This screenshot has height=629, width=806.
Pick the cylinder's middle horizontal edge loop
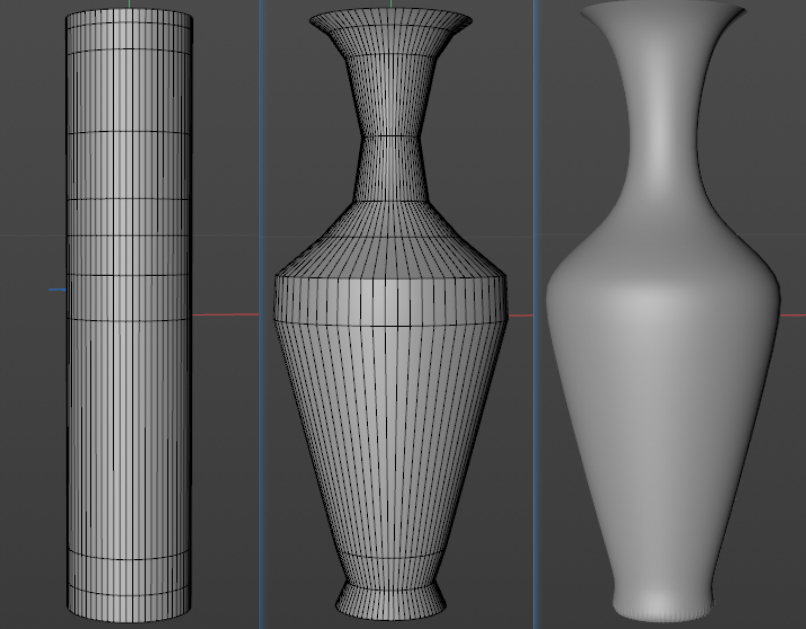click(x=128, y=320)
